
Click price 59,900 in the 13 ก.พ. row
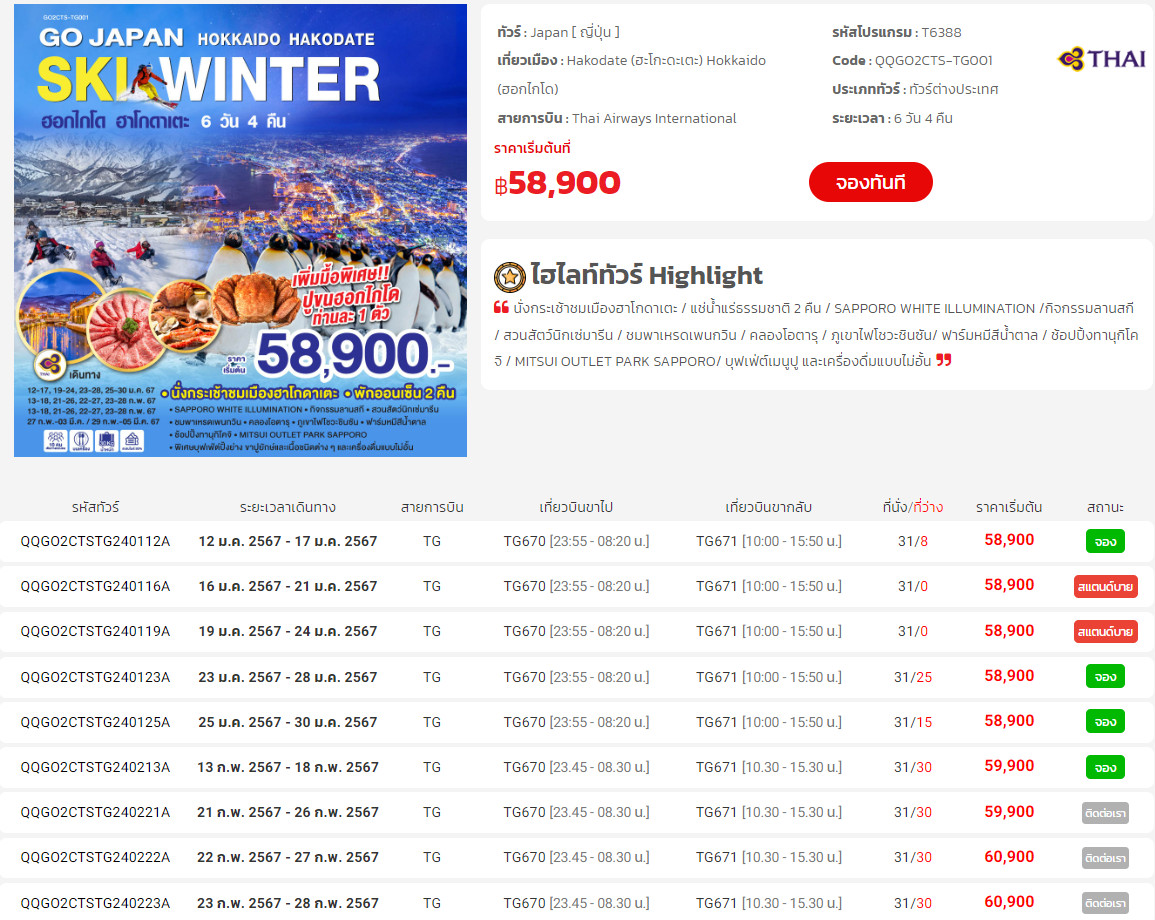1009,766
